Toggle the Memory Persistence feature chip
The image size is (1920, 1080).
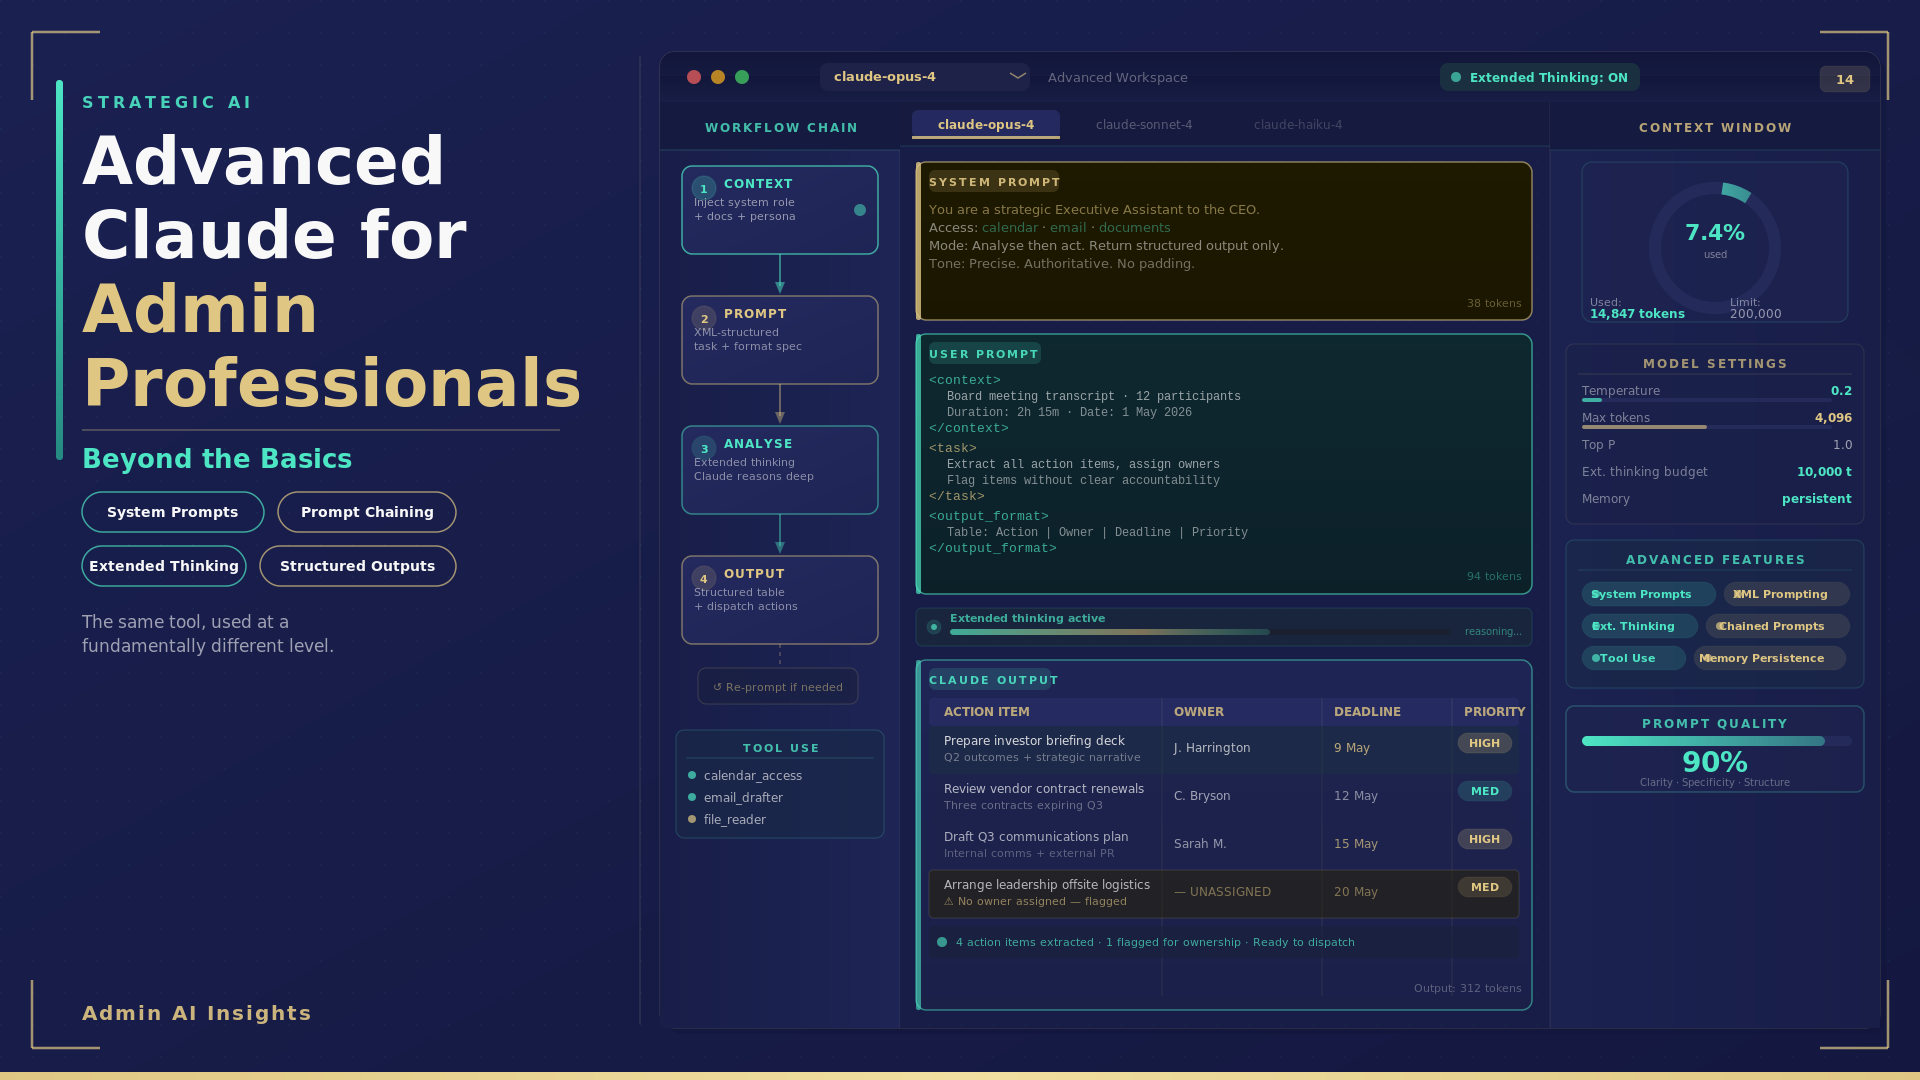tap(1769, 658)
